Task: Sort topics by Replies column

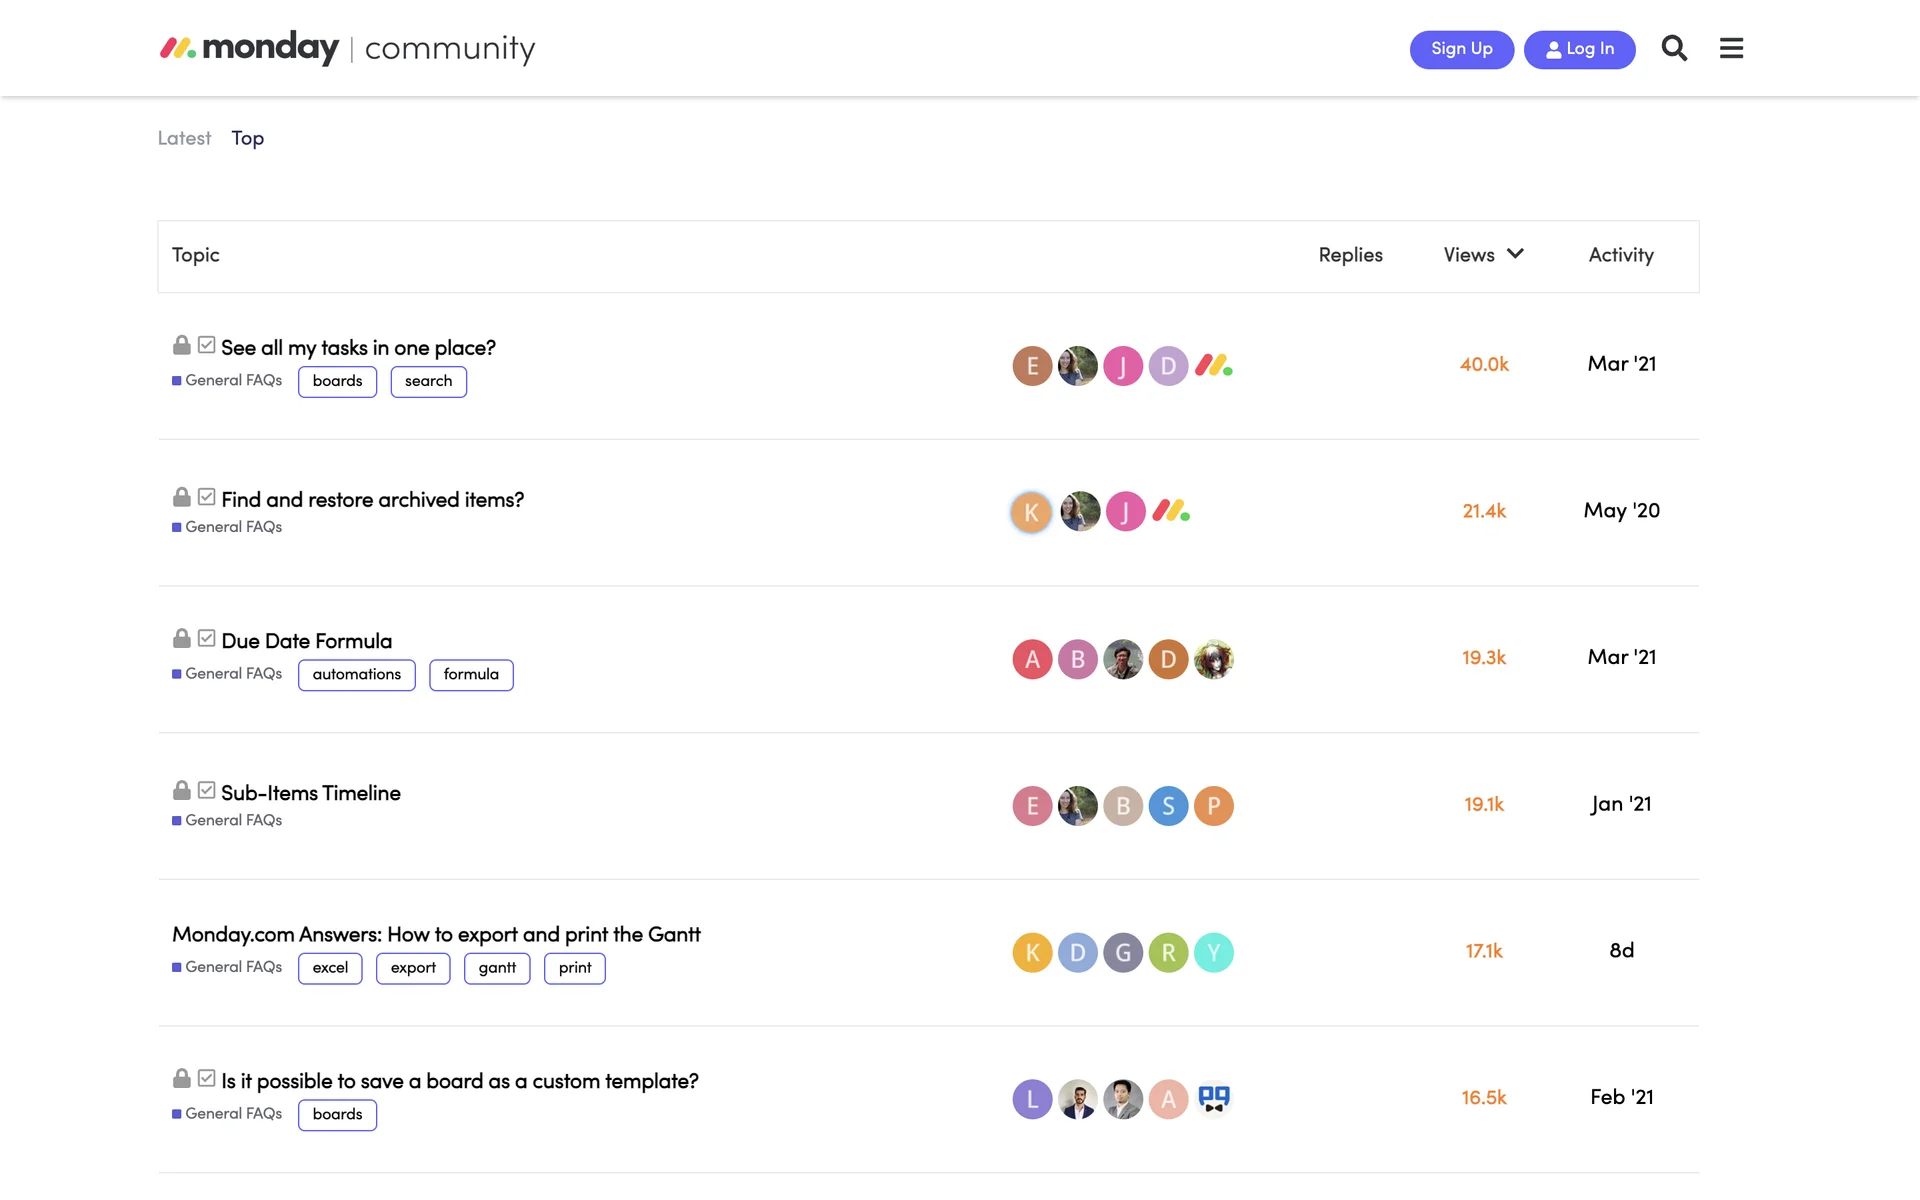Action: point(1350,255)
